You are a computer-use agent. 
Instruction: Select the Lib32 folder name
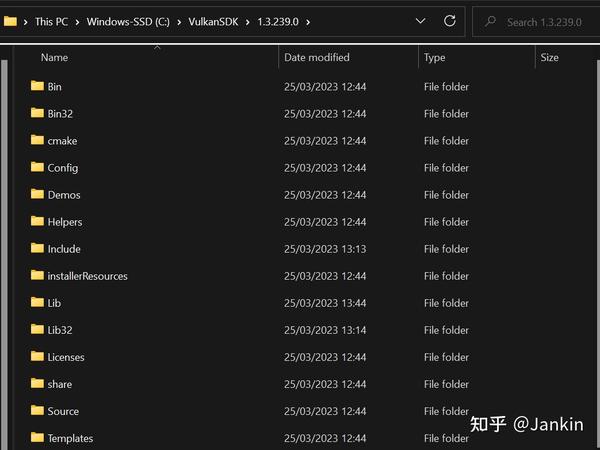(x=60, y=330)
